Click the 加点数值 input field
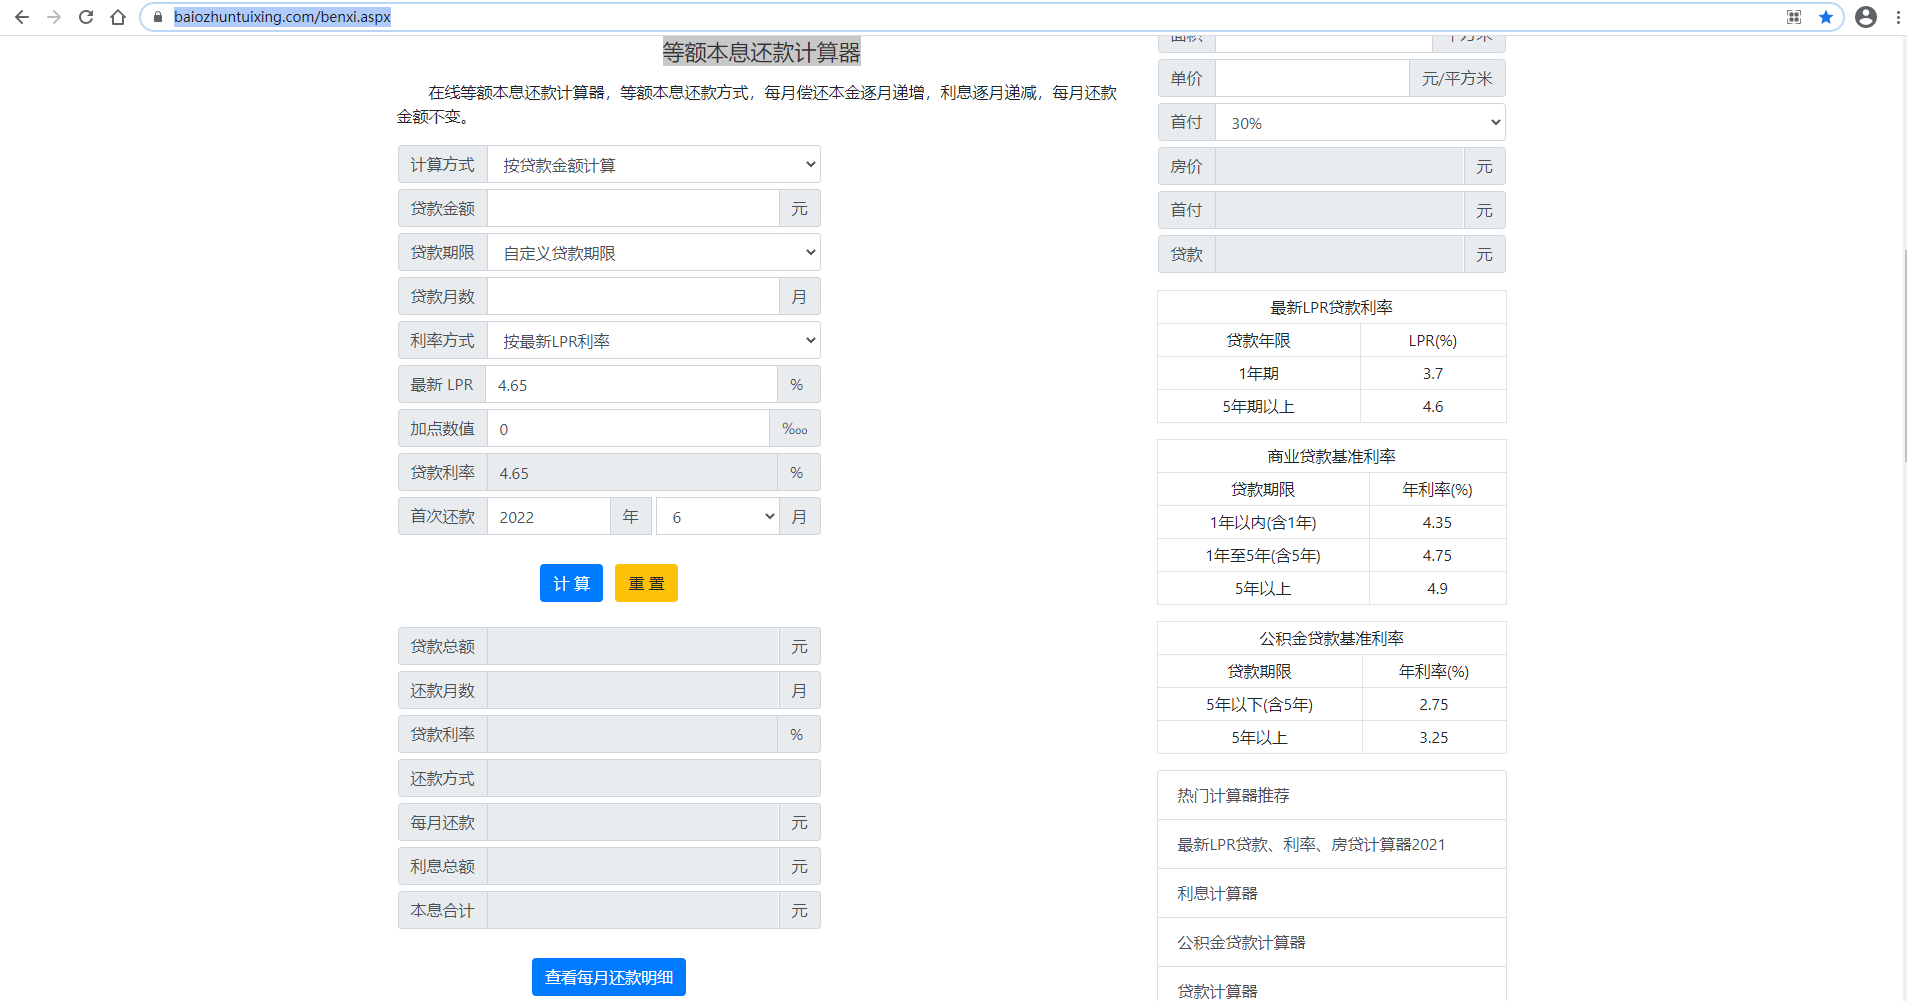 click(628, 429)
